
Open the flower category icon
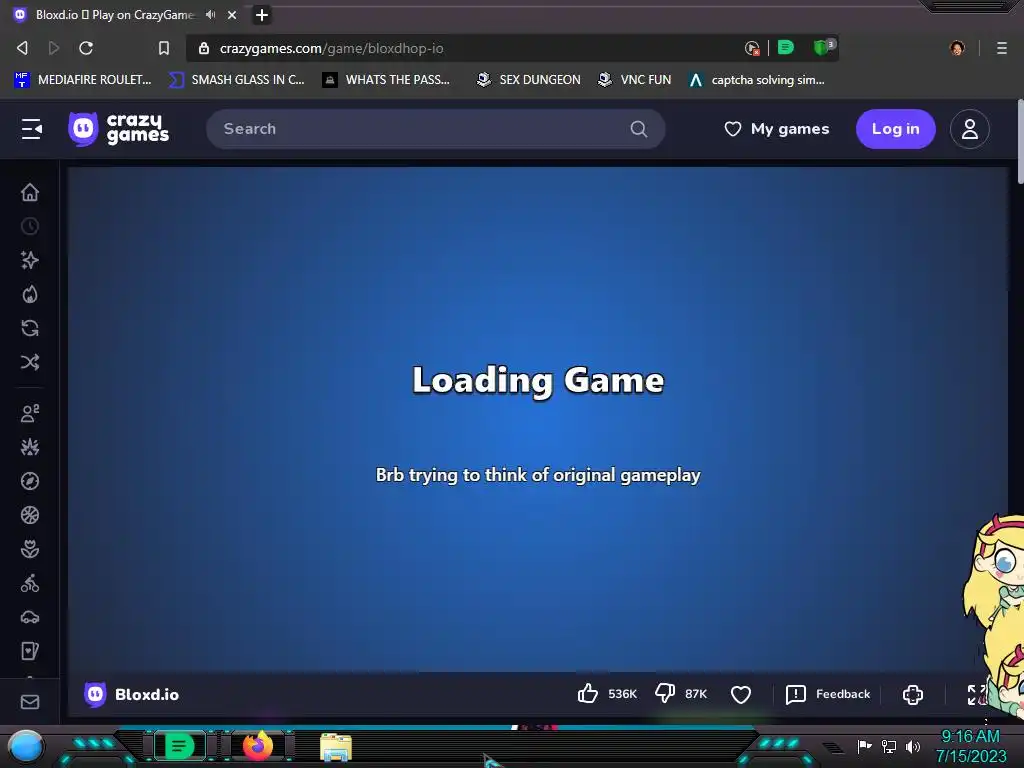coord(30,549)
